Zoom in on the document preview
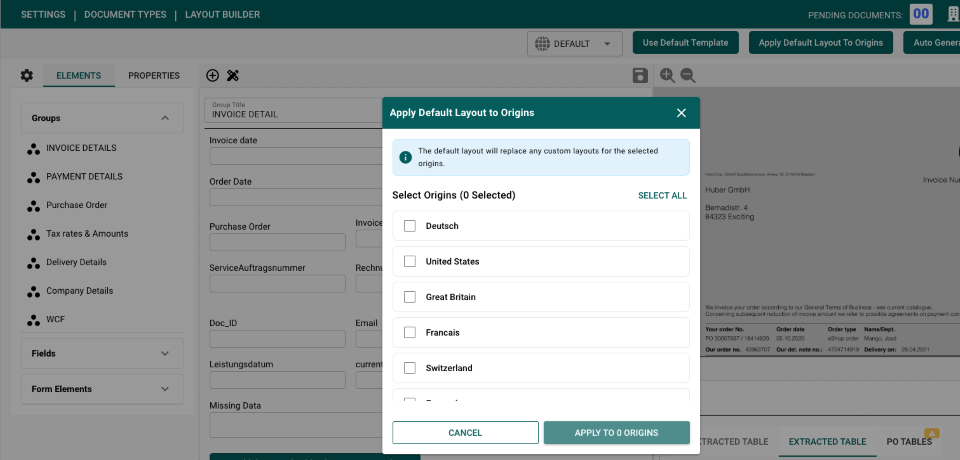 pos(667,75)
